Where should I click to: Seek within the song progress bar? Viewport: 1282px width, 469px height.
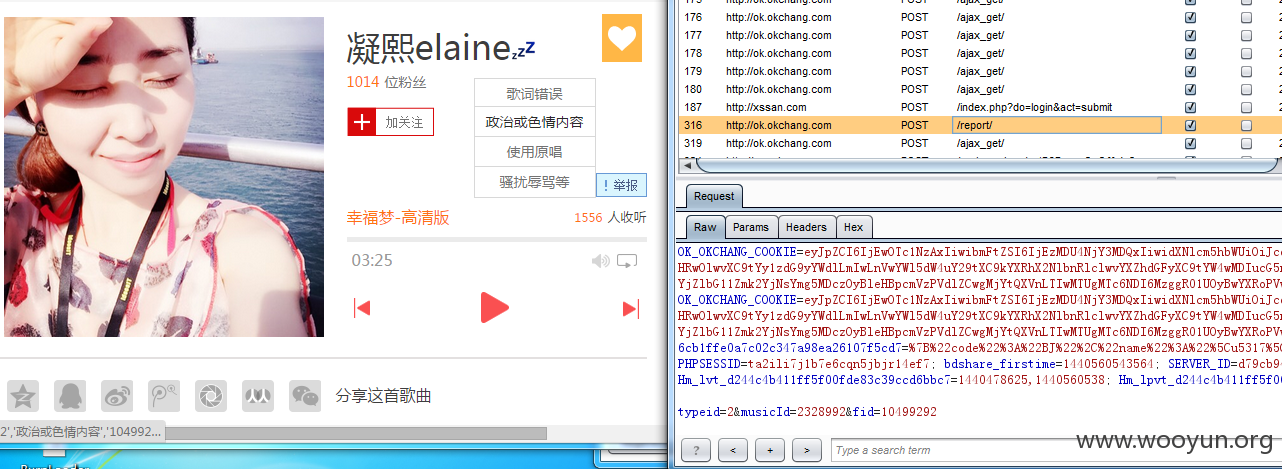497,240
